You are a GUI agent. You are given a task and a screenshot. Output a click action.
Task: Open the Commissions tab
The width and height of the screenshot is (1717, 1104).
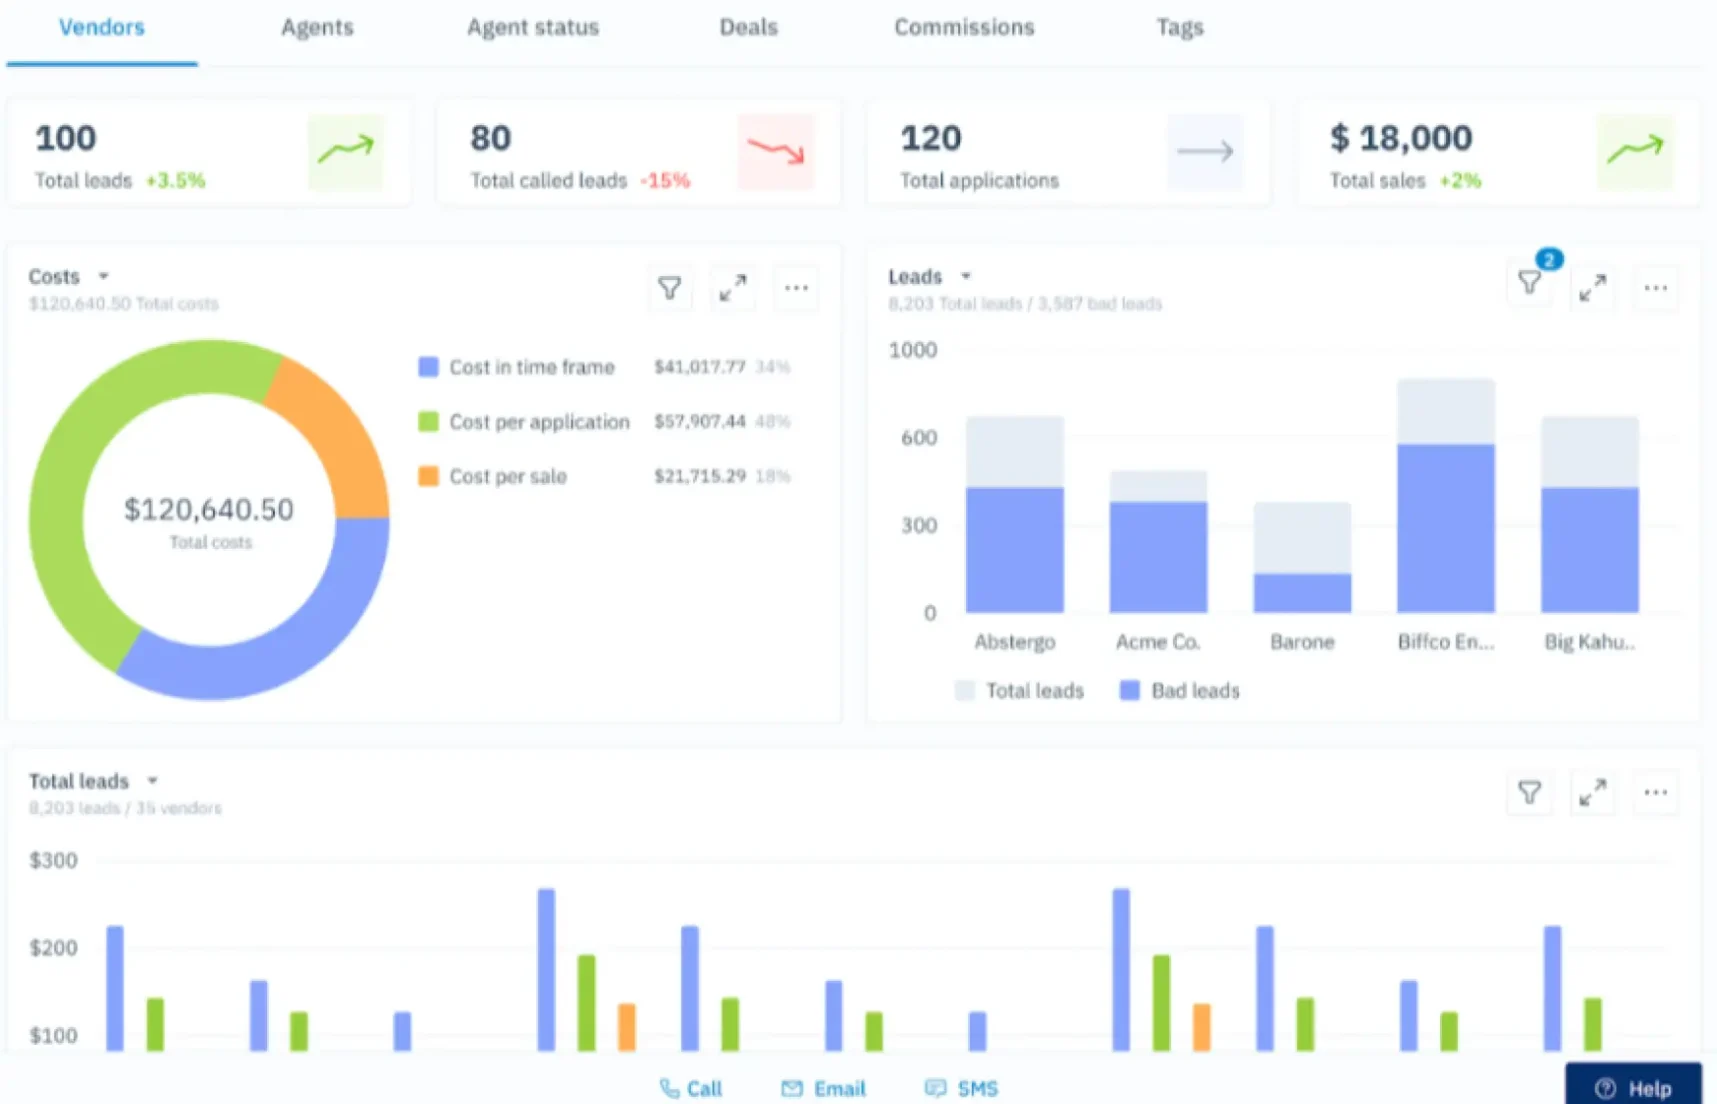pyautogui.click(x=964, y=28)
